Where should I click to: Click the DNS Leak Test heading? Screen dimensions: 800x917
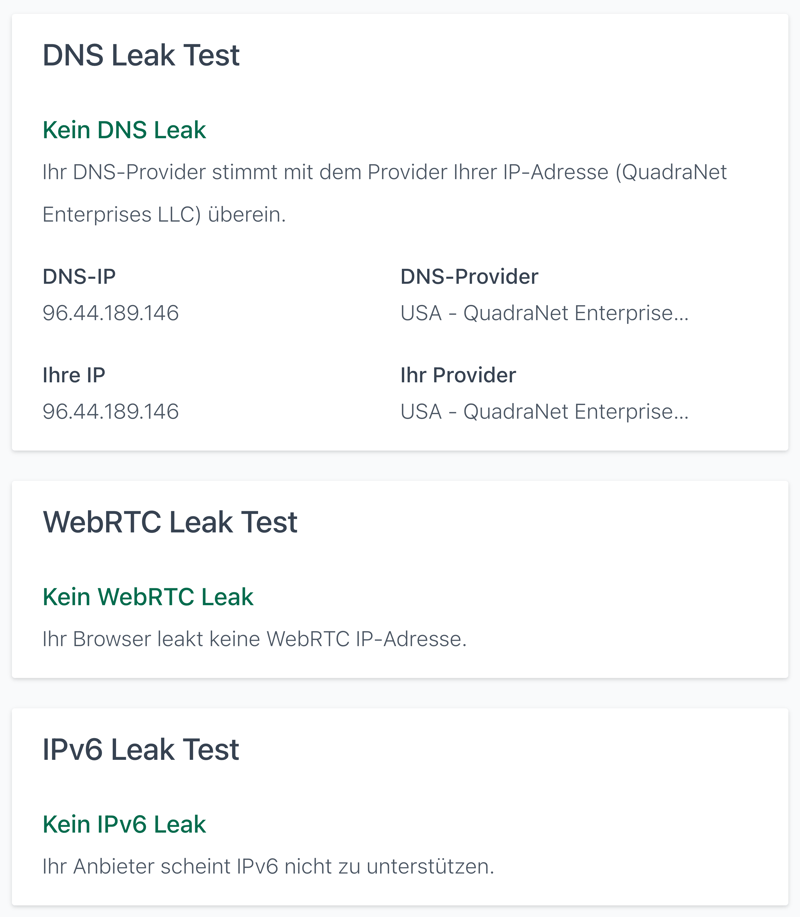click(x=141, y=55)
